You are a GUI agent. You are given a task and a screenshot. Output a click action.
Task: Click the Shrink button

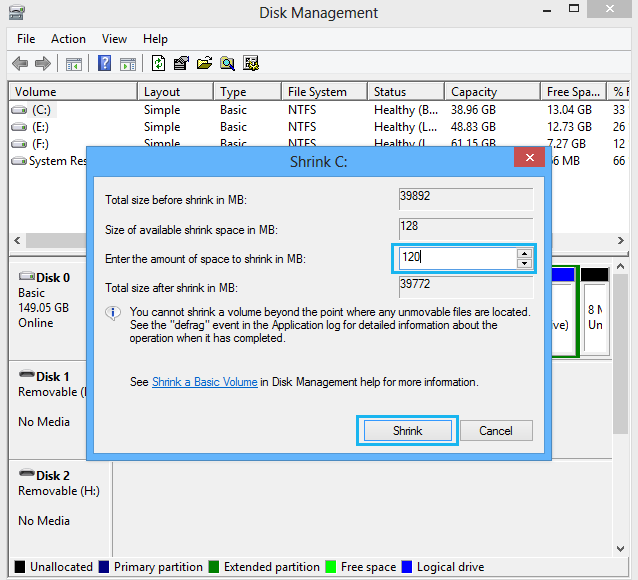(408, 431)
